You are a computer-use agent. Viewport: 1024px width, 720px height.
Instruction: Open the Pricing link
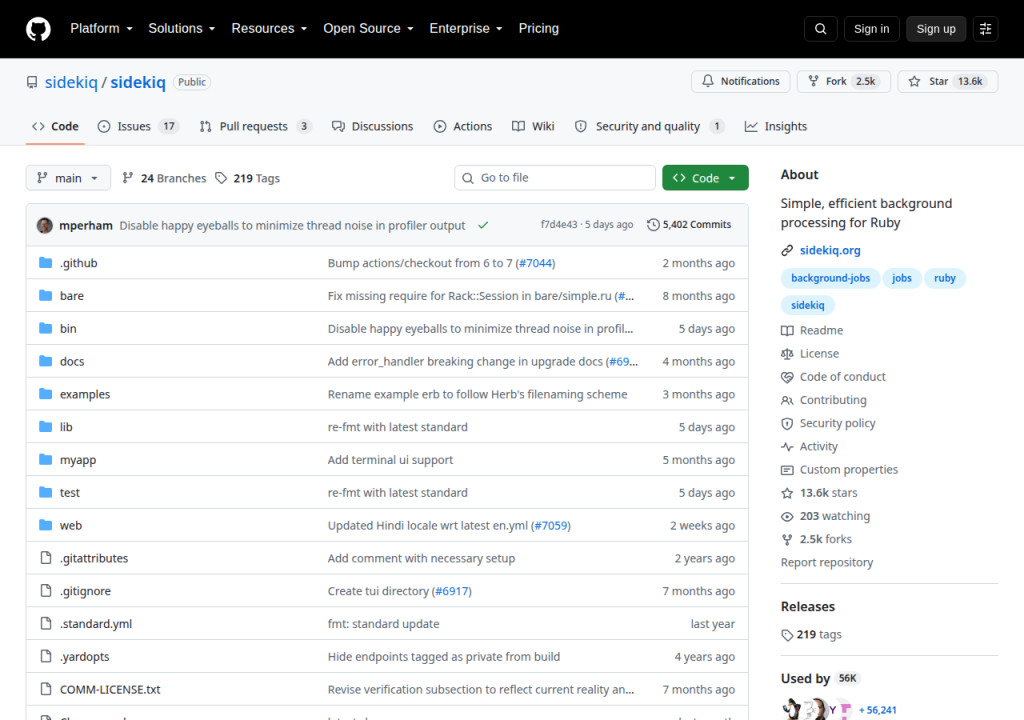(539, 29)
